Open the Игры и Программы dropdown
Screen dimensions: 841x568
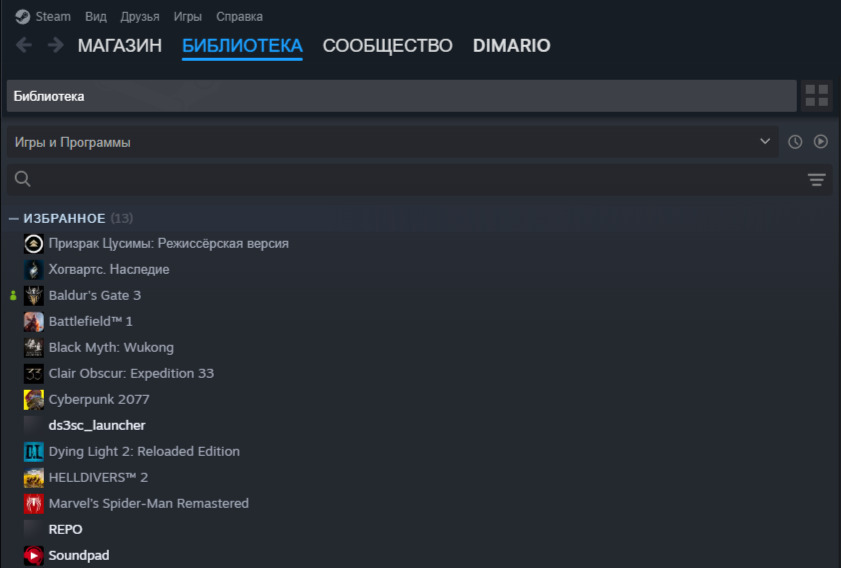390,142
